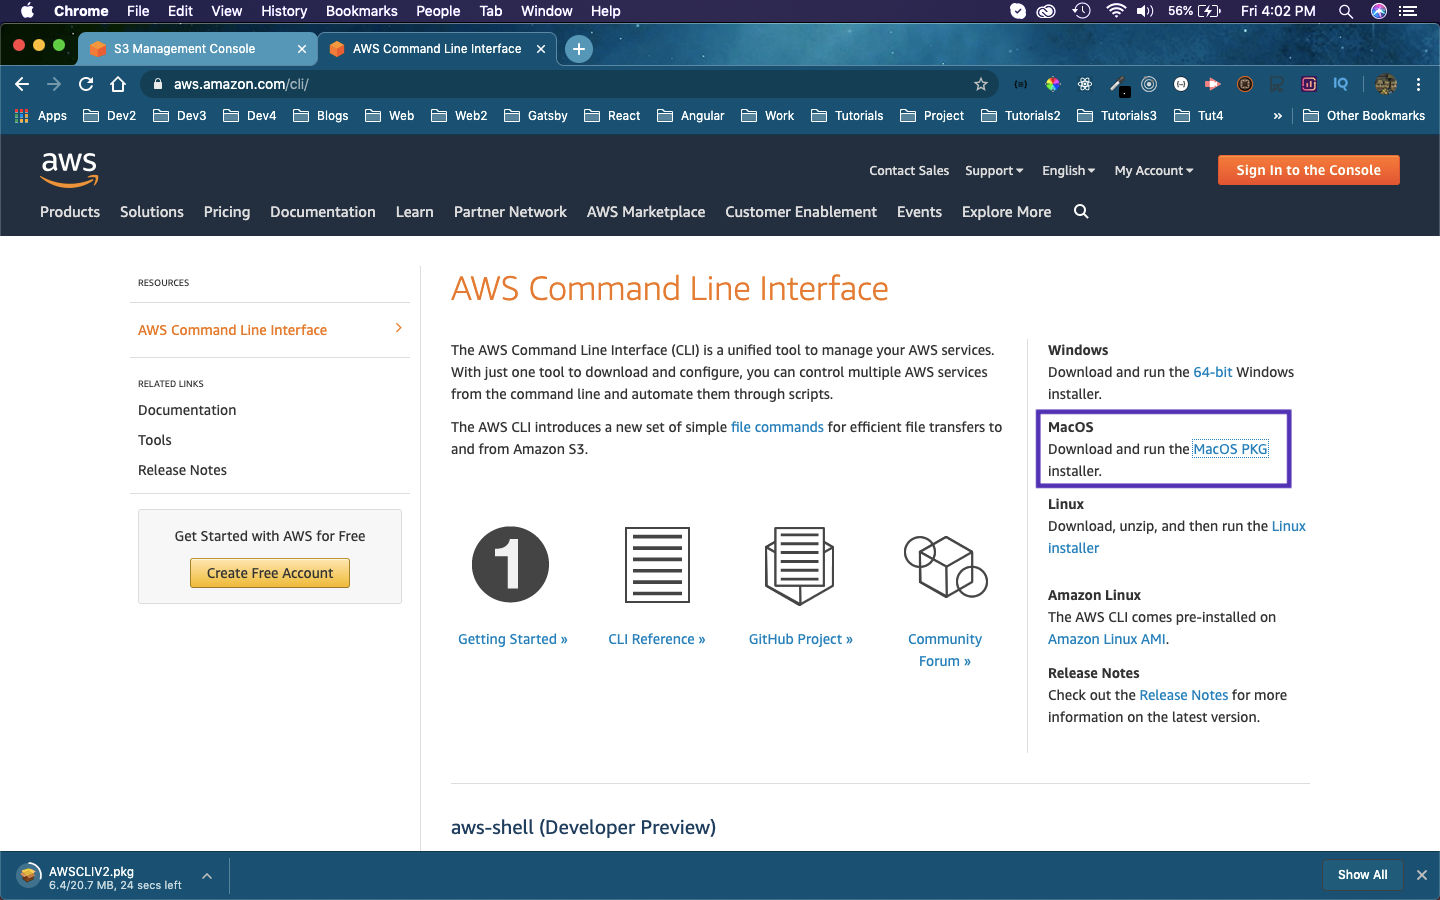
Task: Open the Gatsby bookmarks folder
Action: (536, 115)
